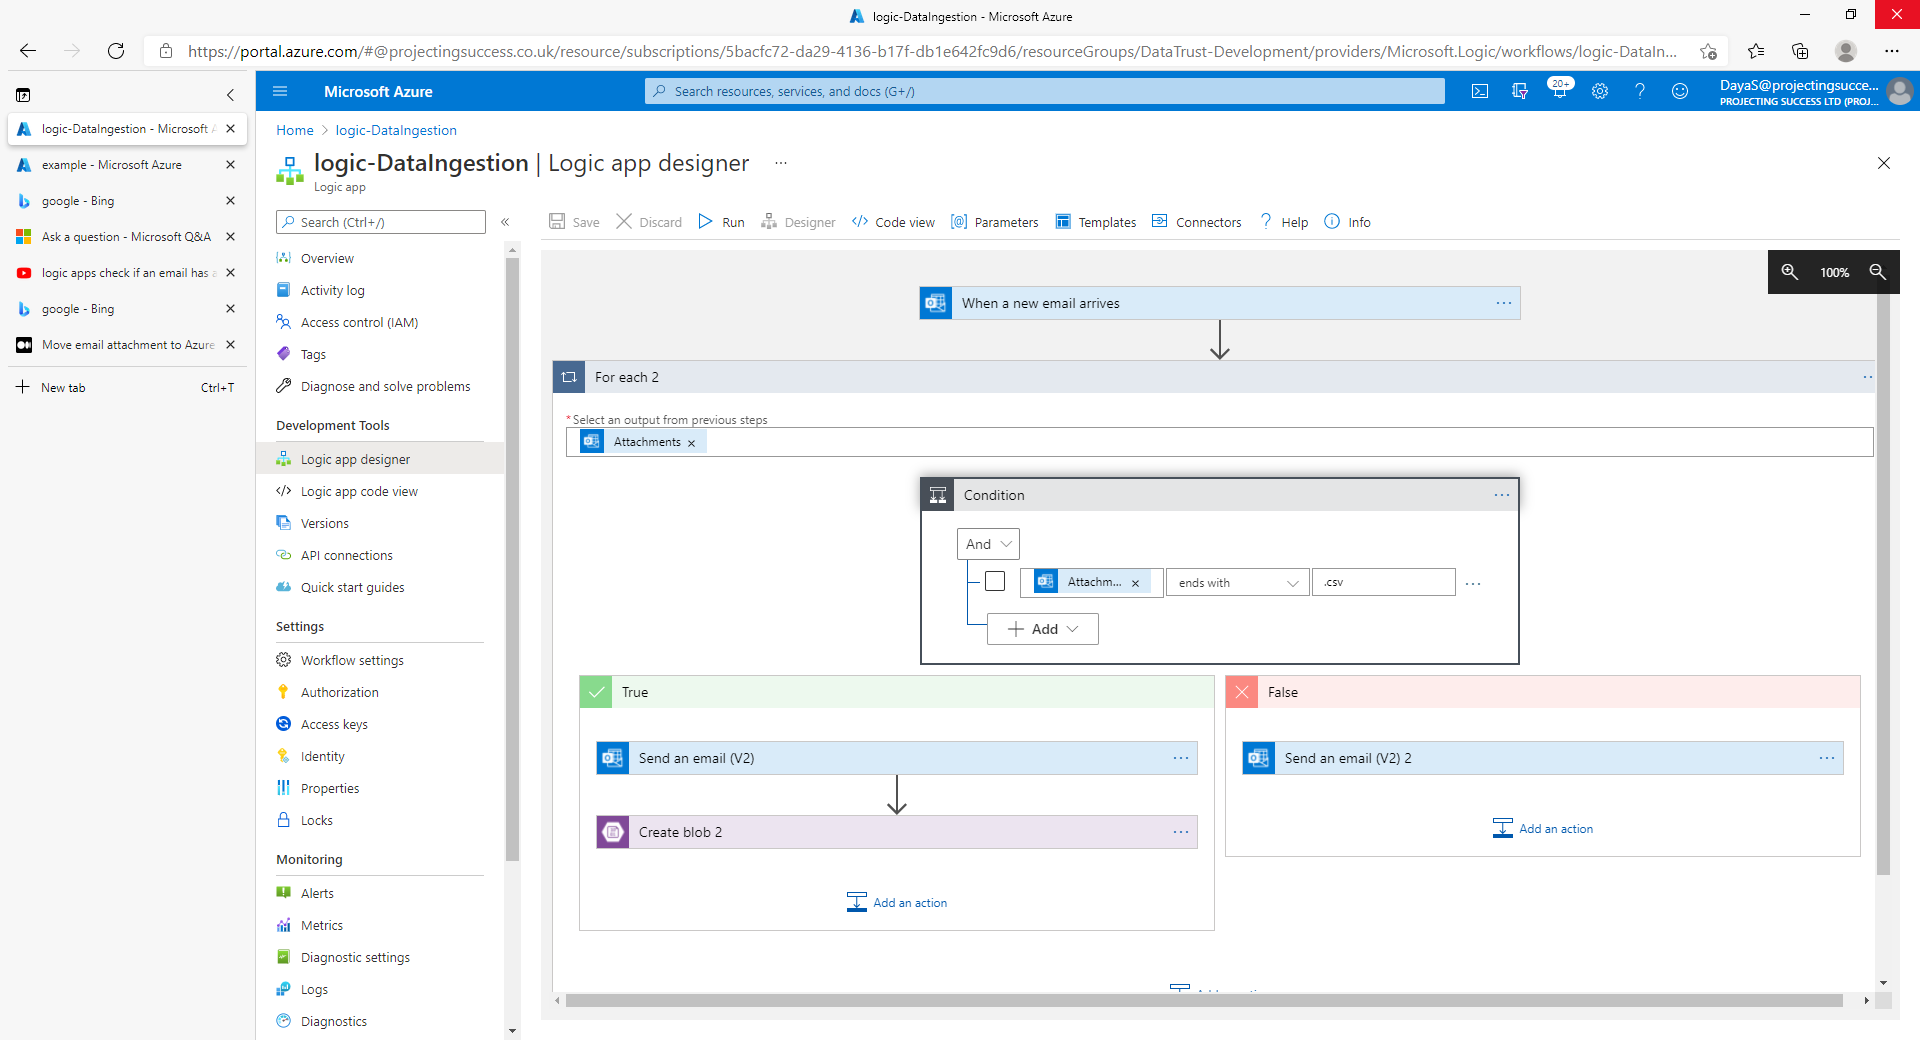The height and width of the screenshot is (1040, 1920).
Task: Remove the Attachm... token in condition
Action: (x=1135, y=583)
